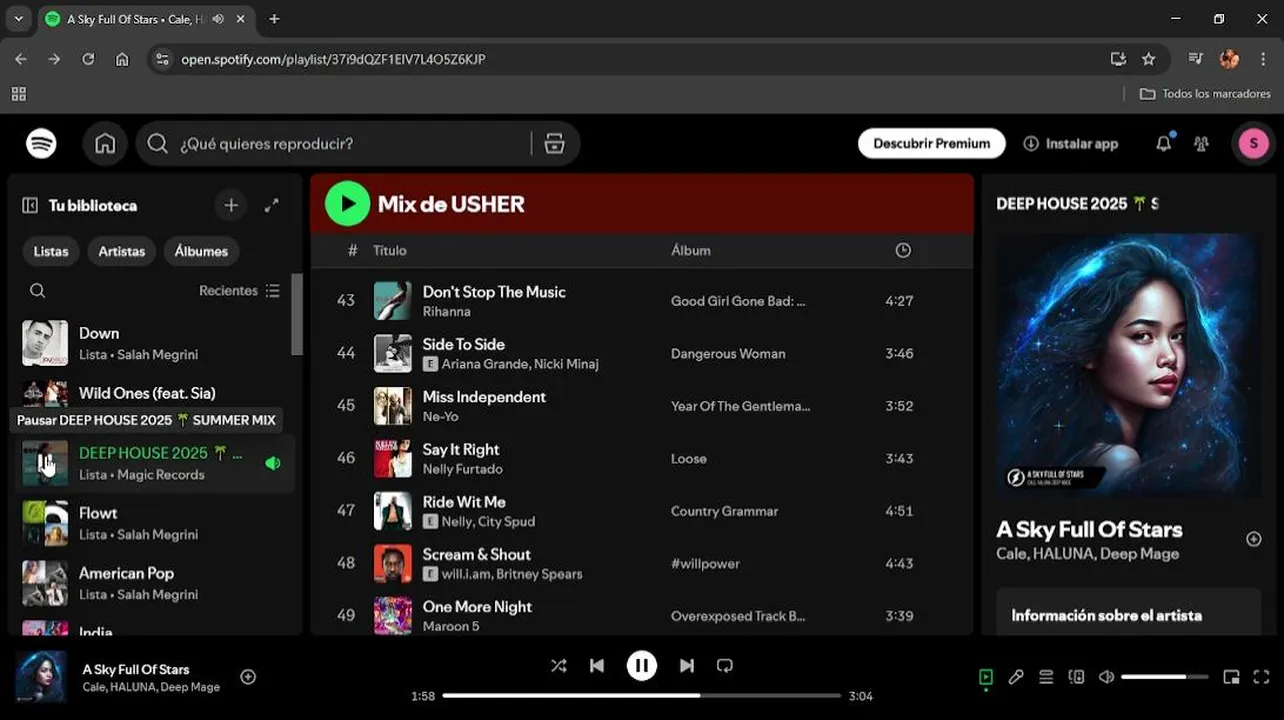The height and width of the screenshot is (720, 1284).
Task: Skip to next track
Action: (x=687, y=666)
